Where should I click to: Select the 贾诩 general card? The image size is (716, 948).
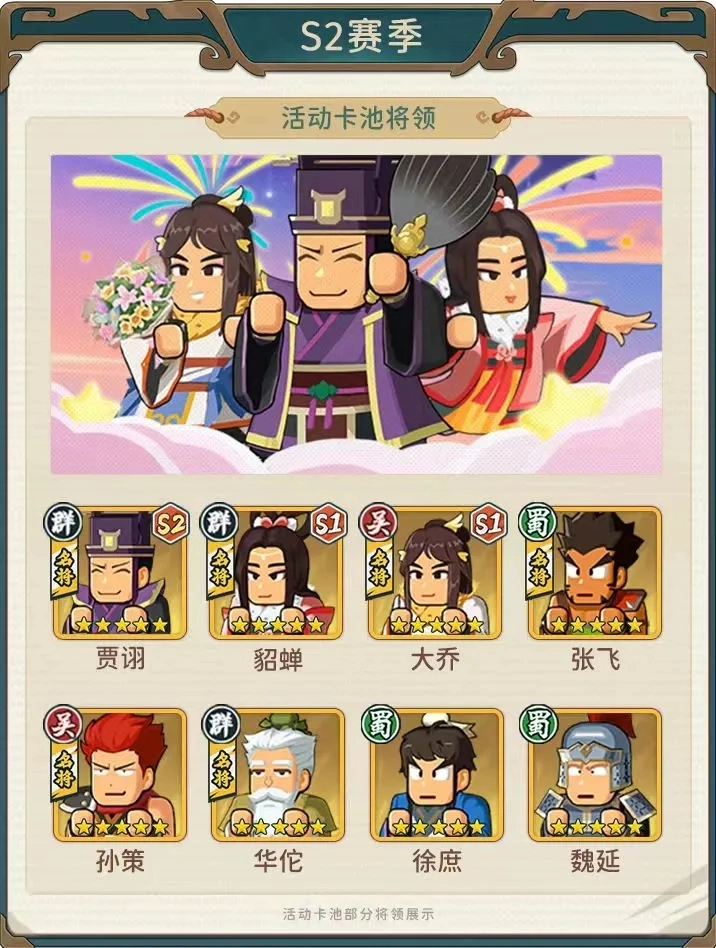(x=120, y=573)
